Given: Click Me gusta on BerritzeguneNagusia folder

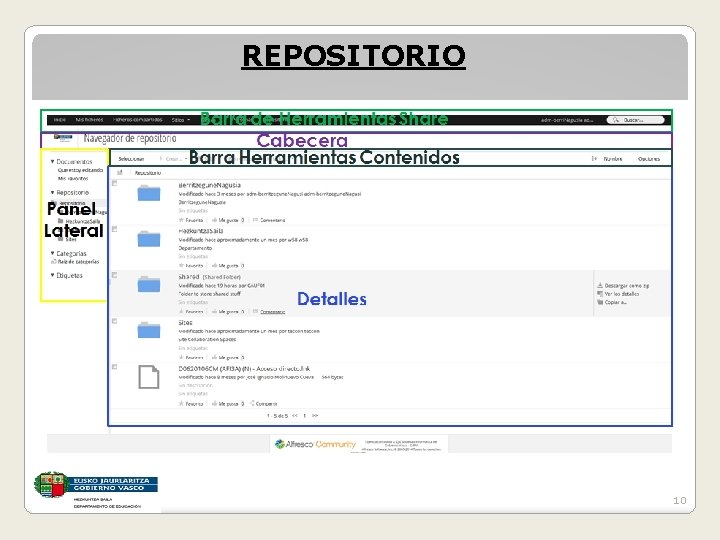Looking at the screenshot, I should (x=228, y=220).
